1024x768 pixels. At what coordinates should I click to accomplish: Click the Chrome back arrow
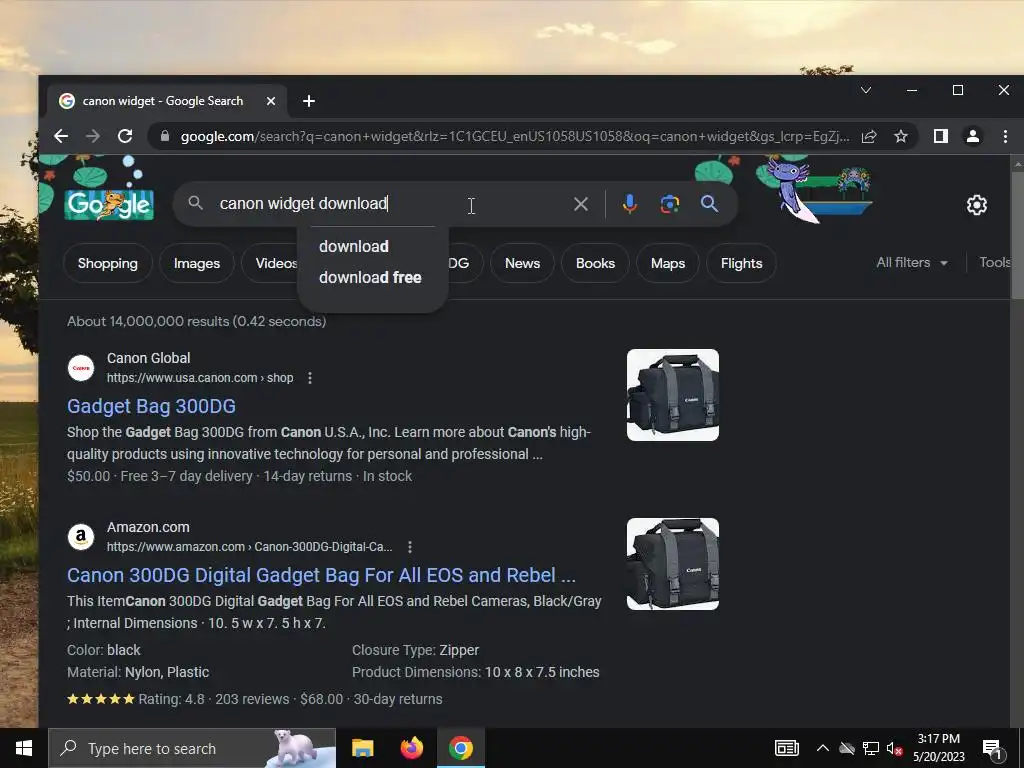click(61, 136)
